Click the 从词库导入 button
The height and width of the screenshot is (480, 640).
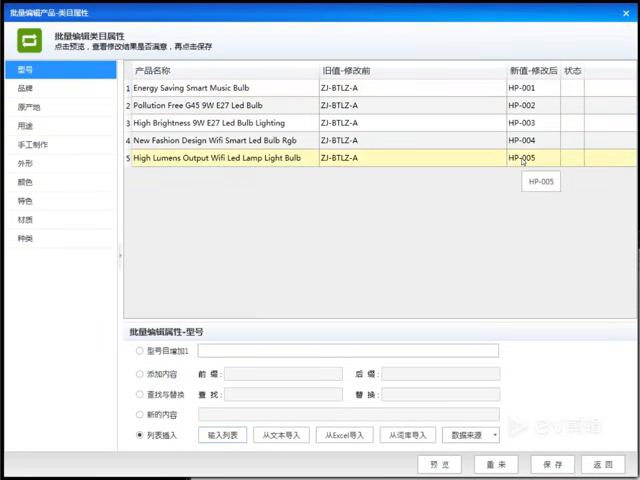tap(408, 435)
